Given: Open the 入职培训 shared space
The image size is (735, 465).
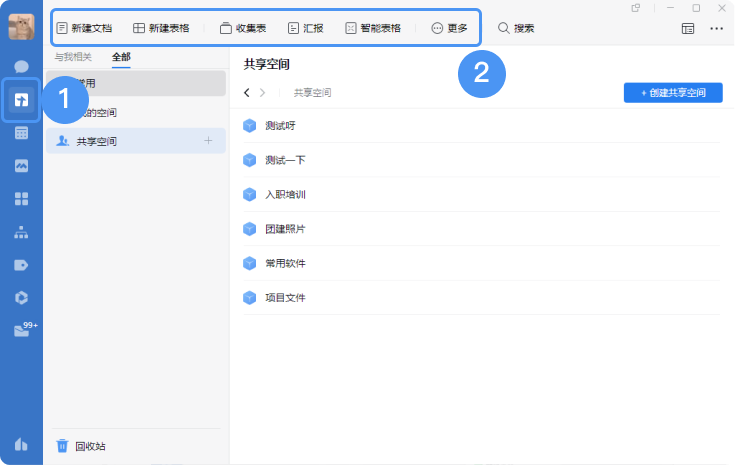Looking at the screenshot, I should 285,193.
